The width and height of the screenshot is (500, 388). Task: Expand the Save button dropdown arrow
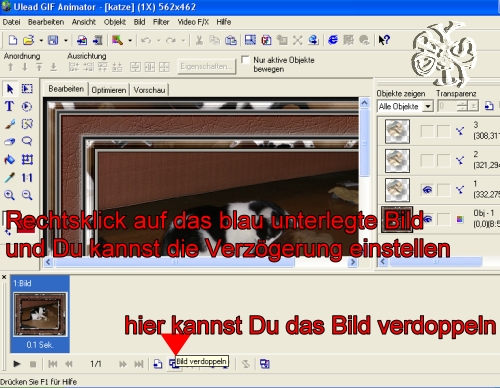coord(66,40)
